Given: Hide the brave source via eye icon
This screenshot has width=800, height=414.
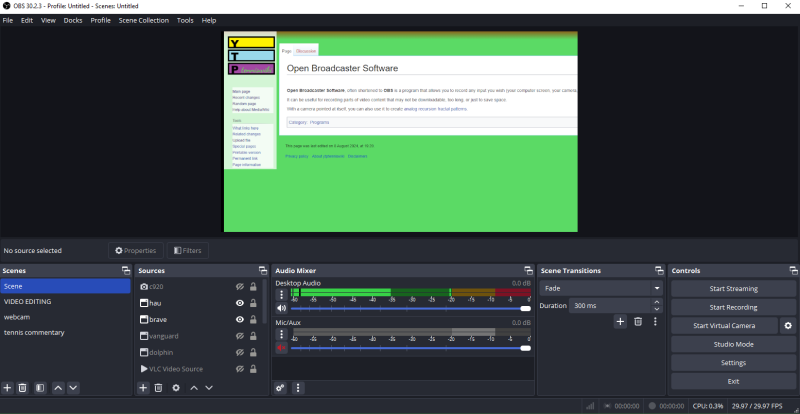Looking at the screenshot, I should 240,320.
